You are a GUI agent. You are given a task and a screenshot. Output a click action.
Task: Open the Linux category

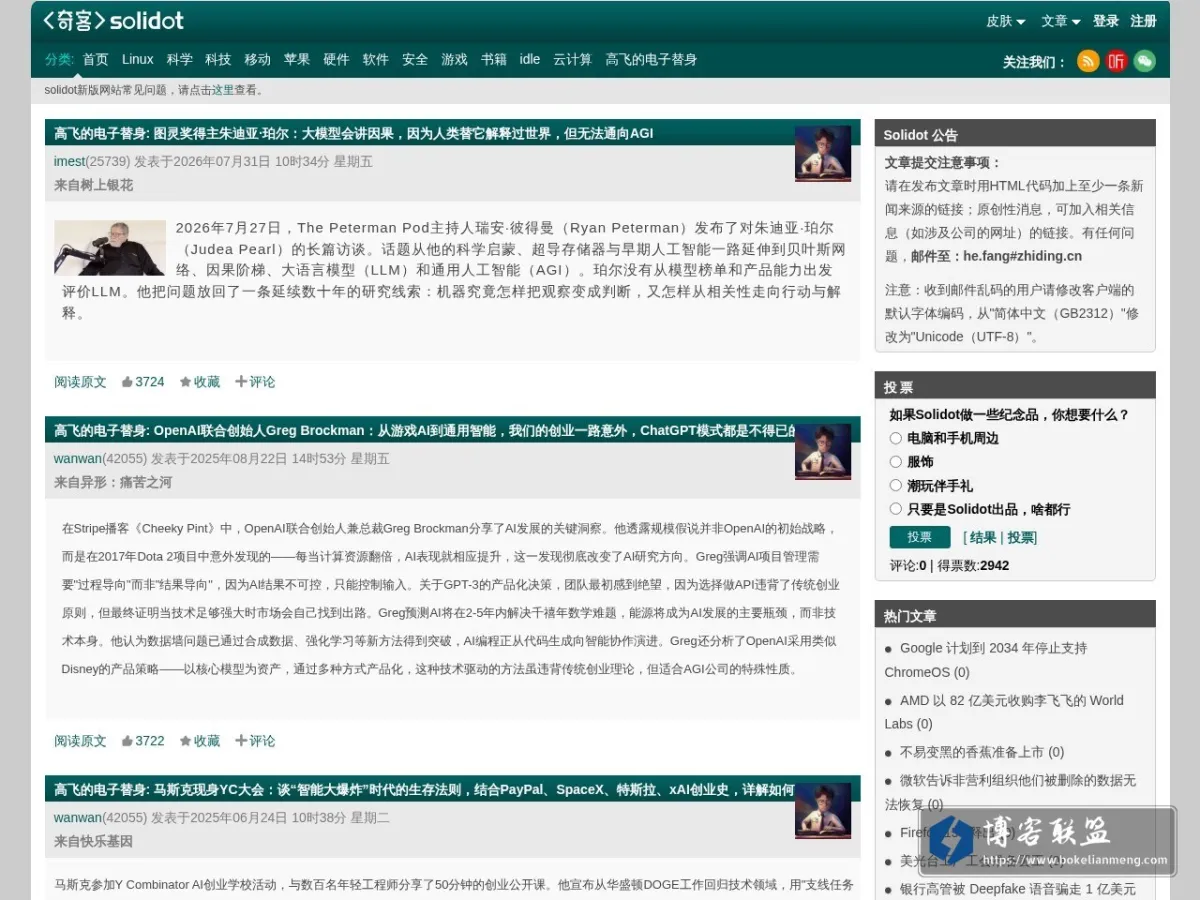tap(138, 59)
